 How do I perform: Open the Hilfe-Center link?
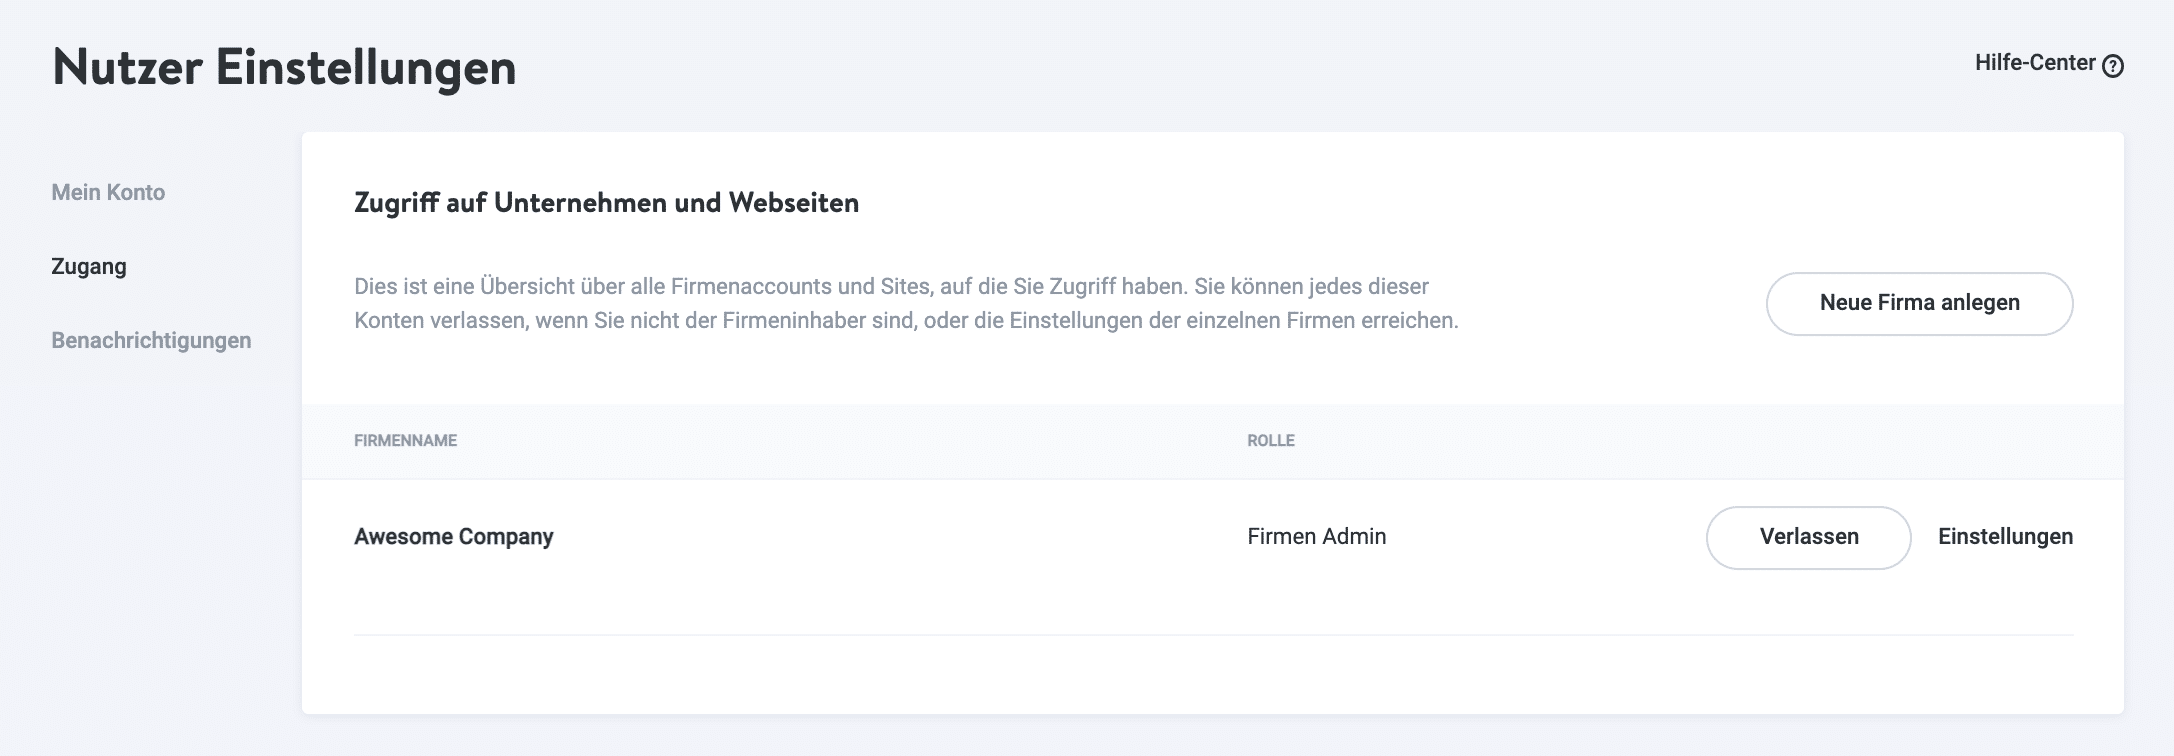[x=2034, y=62]
